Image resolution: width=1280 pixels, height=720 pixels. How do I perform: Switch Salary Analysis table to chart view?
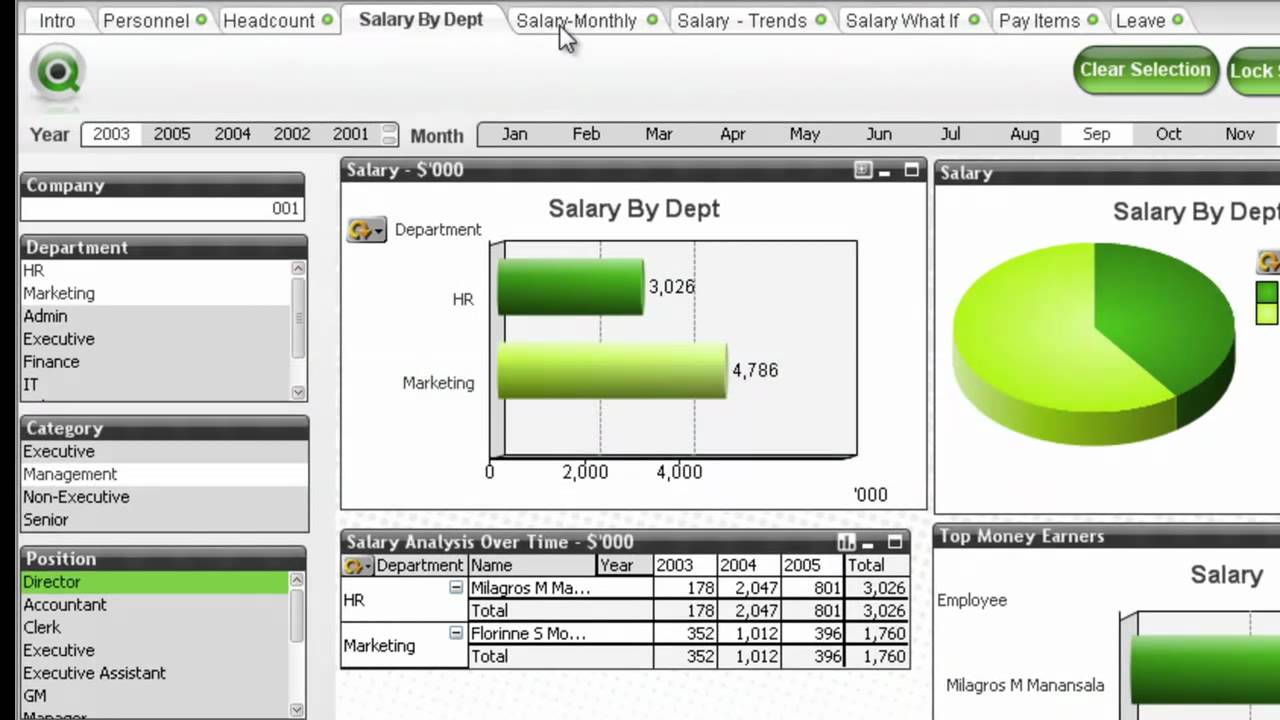[847, 542]
